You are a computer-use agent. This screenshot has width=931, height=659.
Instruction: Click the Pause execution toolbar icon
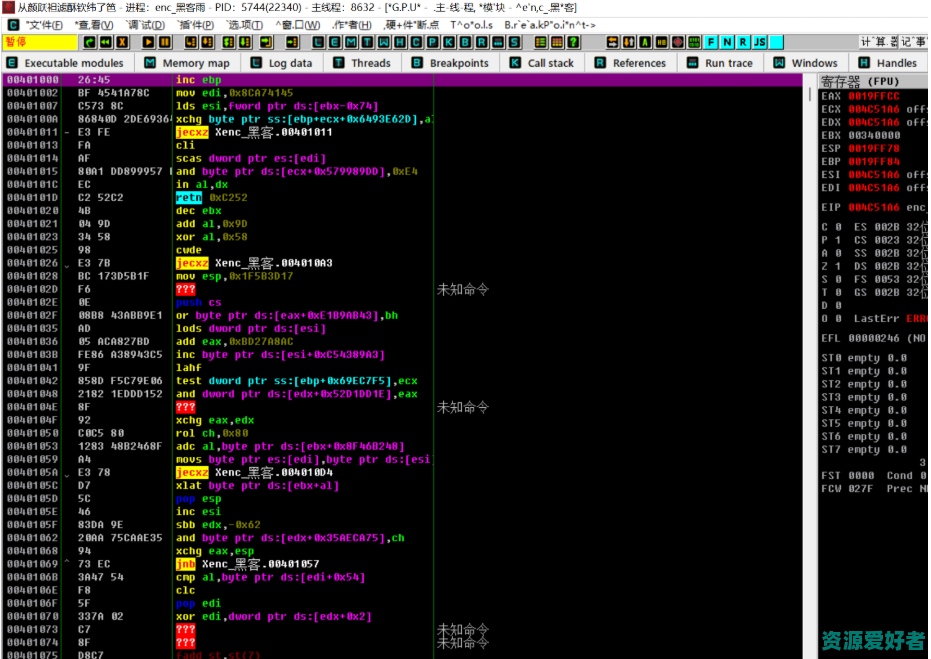(164, 42)
